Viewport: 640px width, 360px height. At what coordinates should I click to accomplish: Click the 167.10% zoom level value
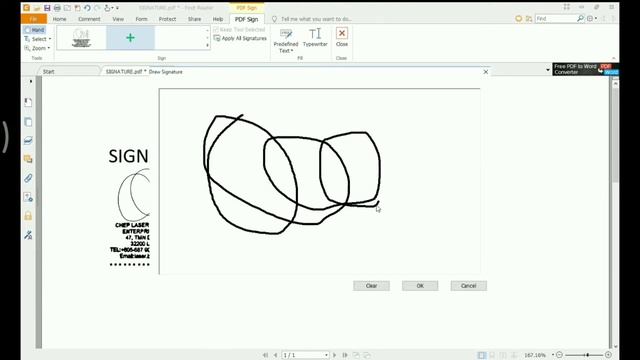(x=535, y=355)
